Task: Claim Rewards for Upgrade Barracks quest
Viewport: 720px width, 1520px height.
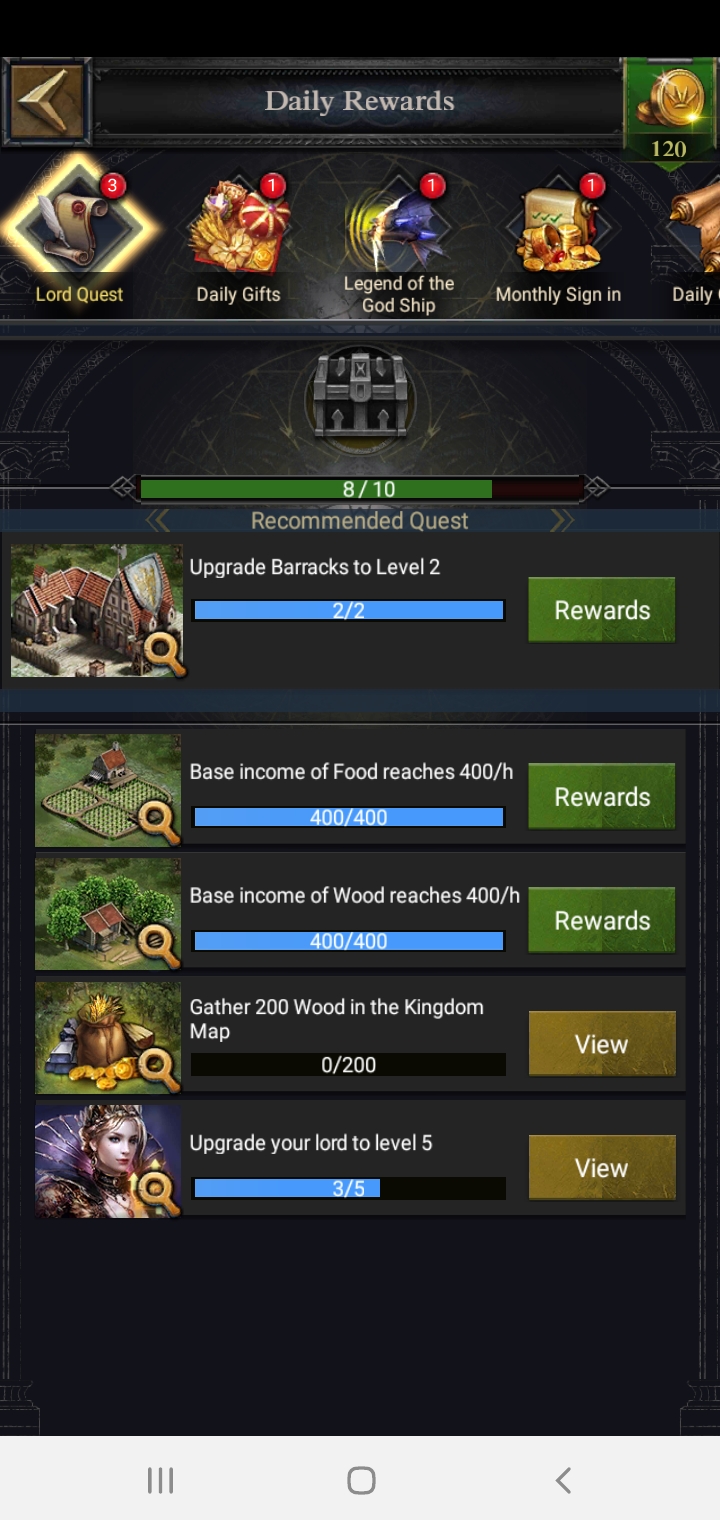Action: (x=601, y=610)
